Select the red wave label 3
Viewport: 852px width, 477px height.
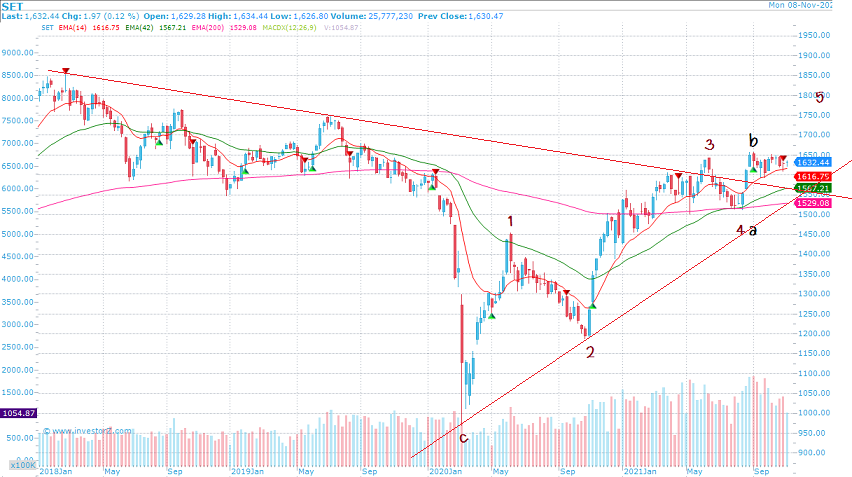click(x=709, y=145)
